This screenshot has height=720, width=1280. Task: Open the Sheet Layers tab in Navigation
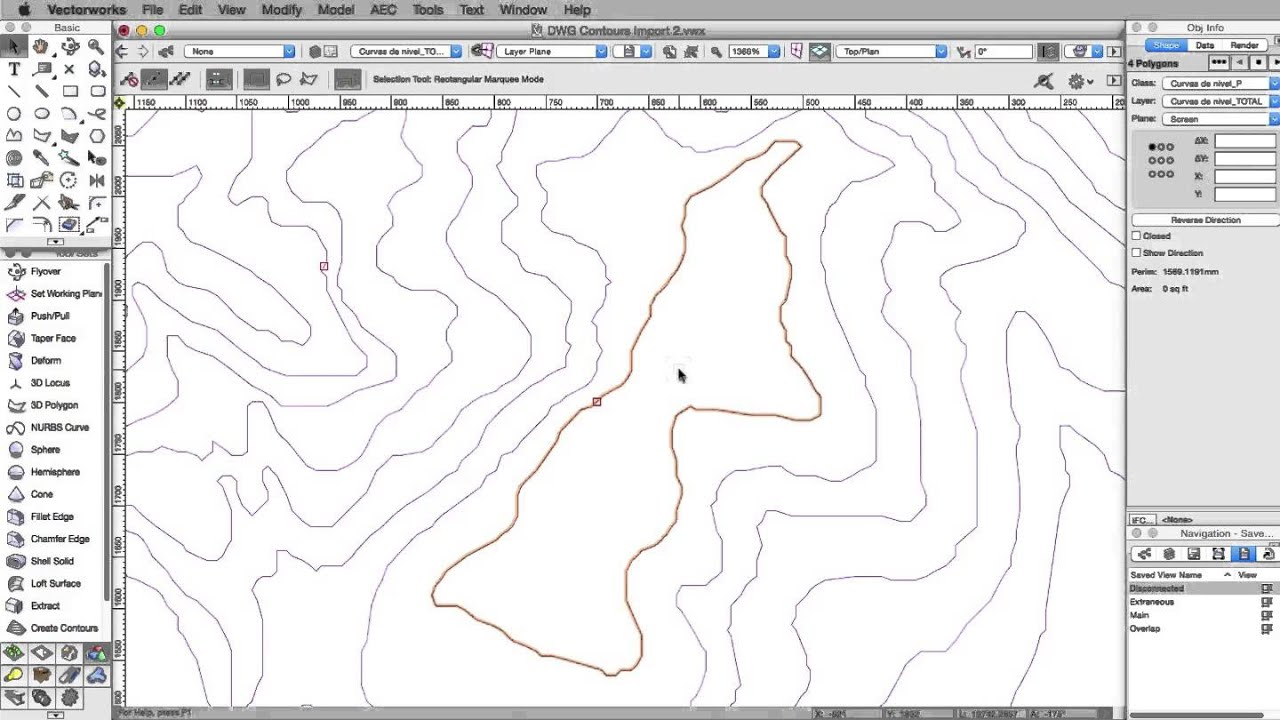pyautogui.click(x=1194, y=553)
